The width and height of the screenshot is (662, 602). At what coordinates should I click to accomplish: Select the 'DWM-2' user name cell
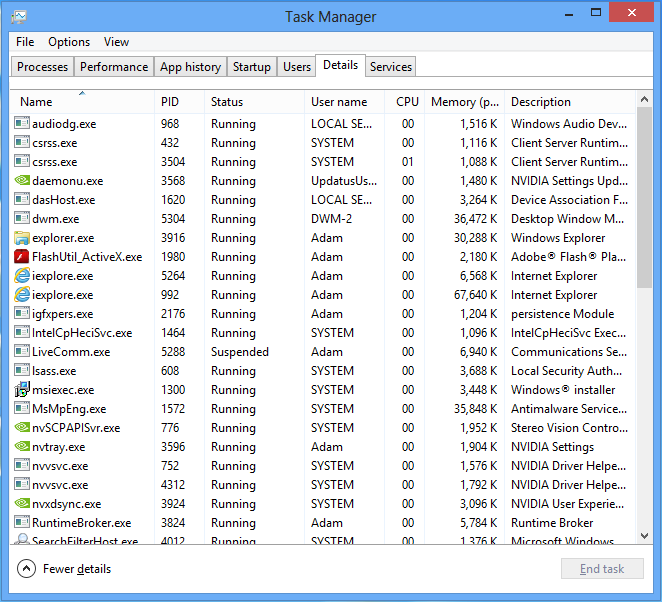(x=331, y=219)
